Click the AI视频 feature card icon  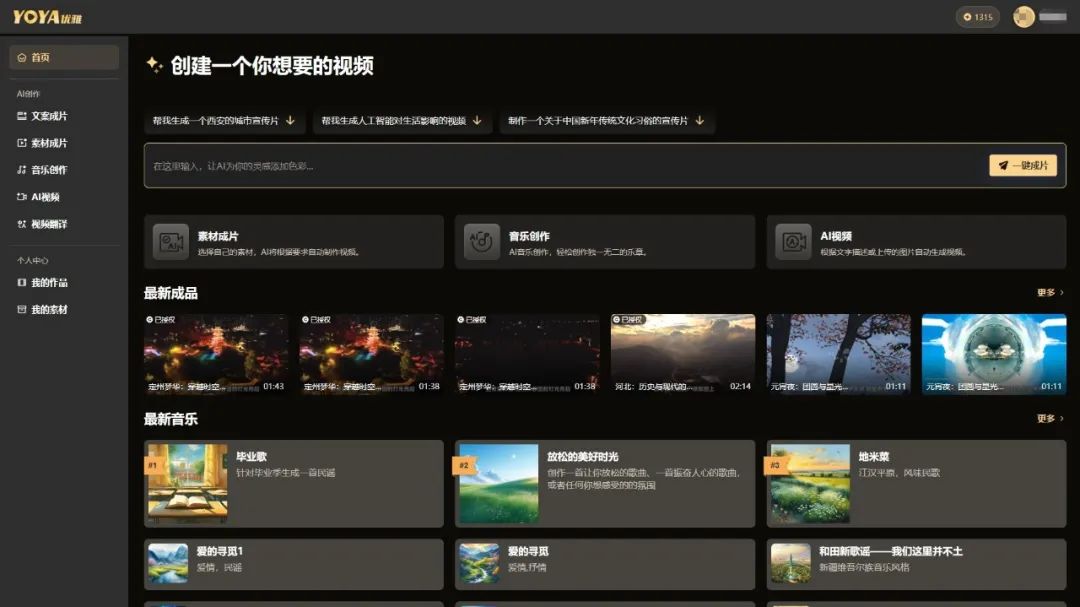click(x=794, y=242)
